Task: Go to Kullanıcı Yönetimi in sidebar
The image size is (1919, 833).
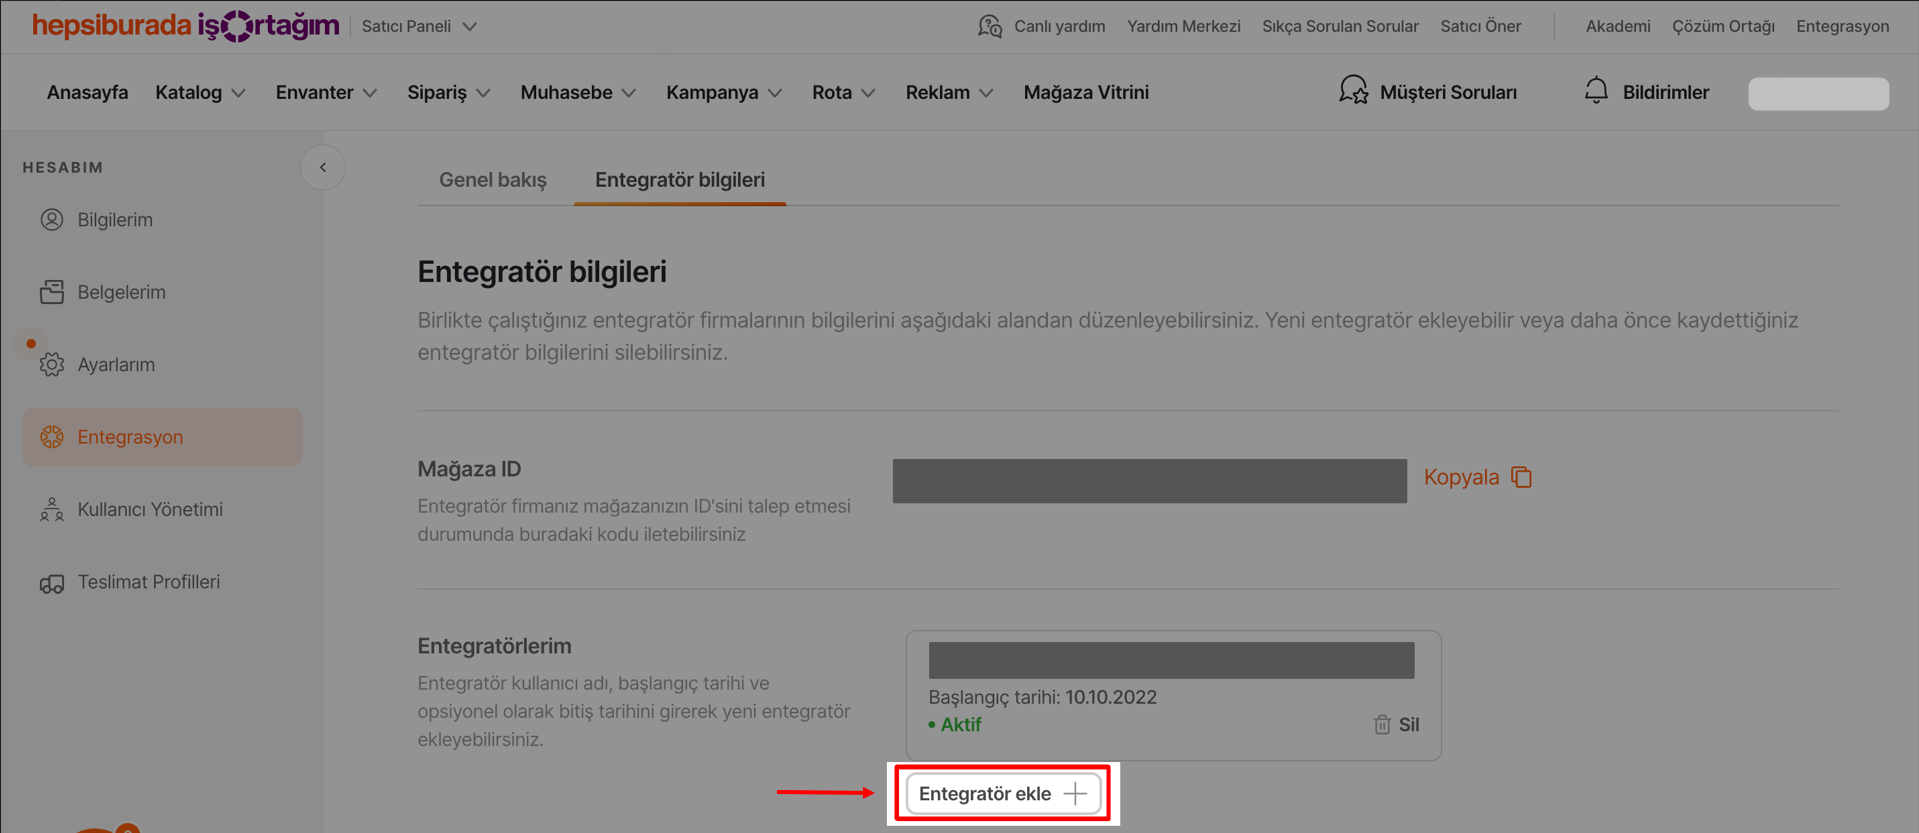Action: click(150, 510)
